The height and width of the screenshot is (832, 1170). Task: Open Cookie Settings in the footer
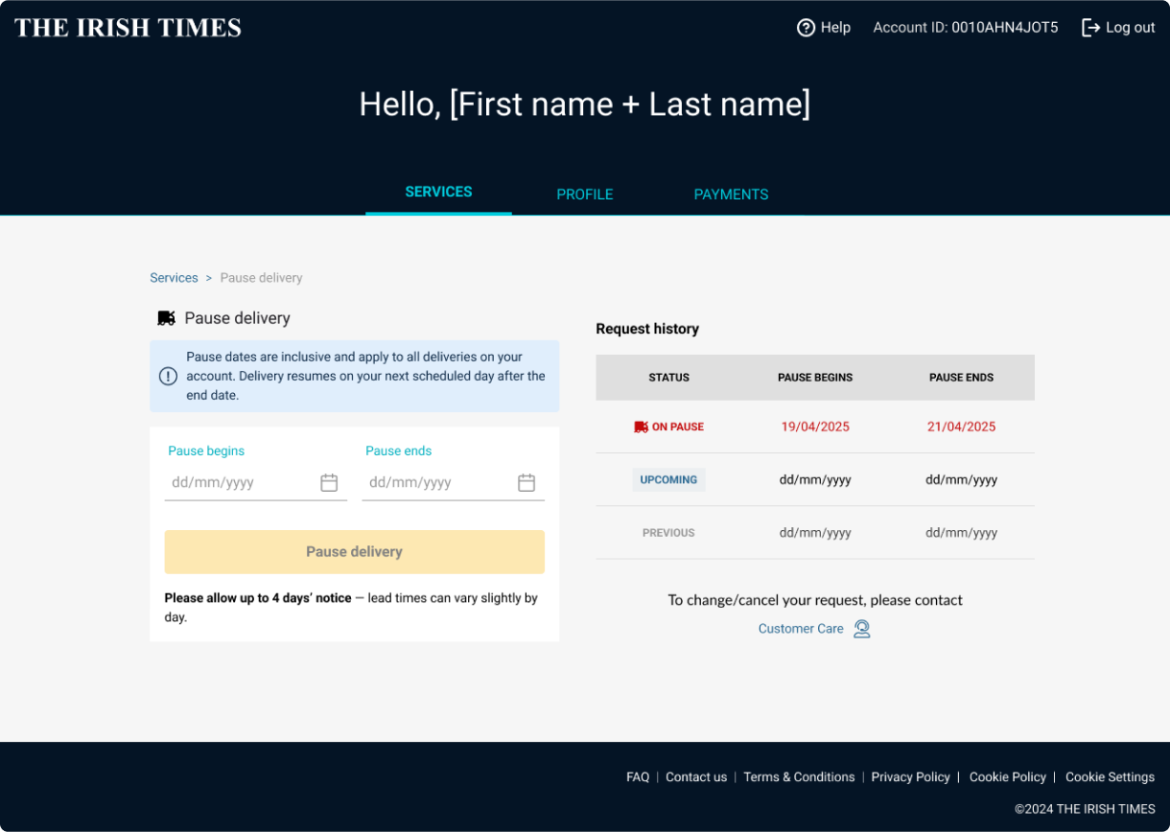[1110, 777]
